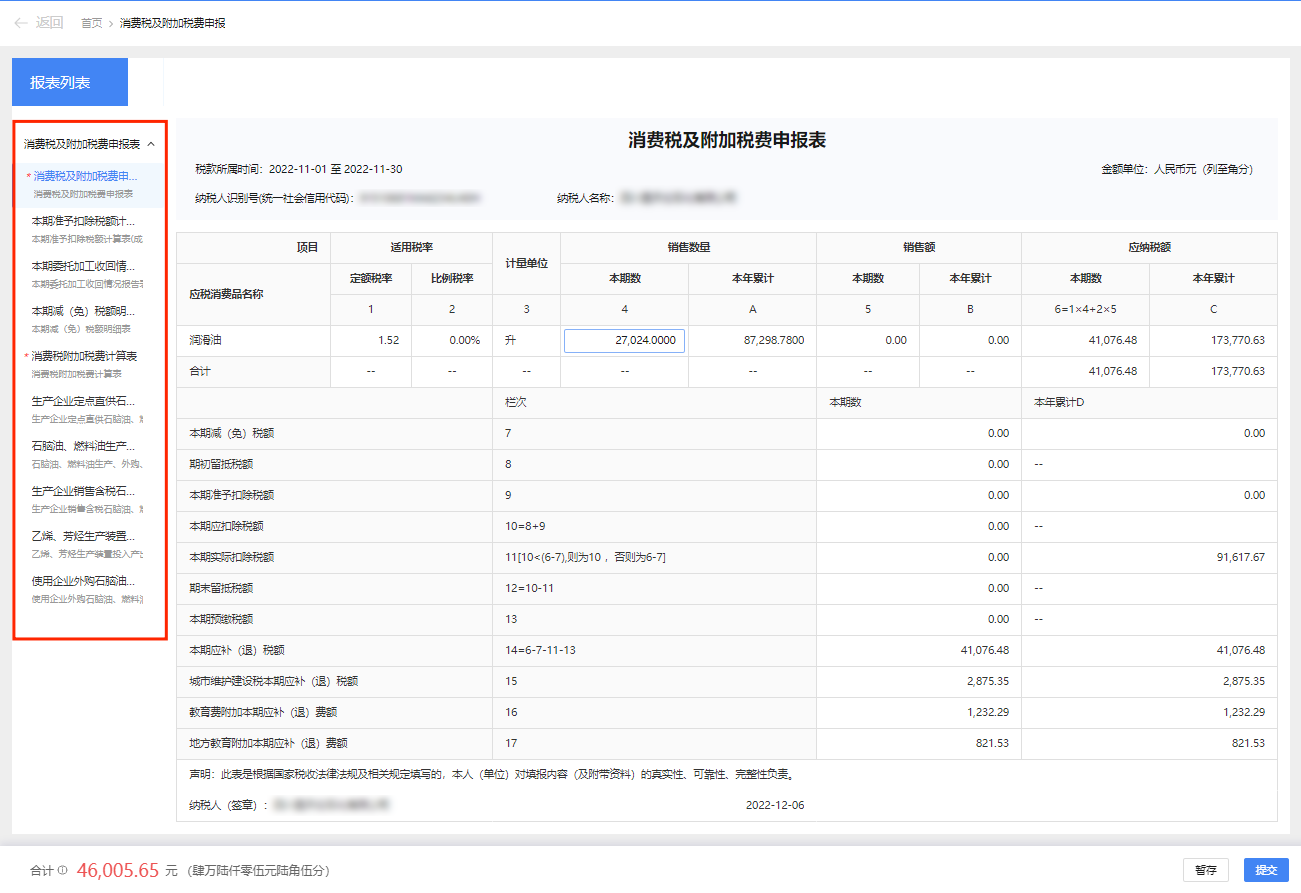
Task: Open 本期委托加工收回情况 report in the sidebar
Action: point(84,266)
